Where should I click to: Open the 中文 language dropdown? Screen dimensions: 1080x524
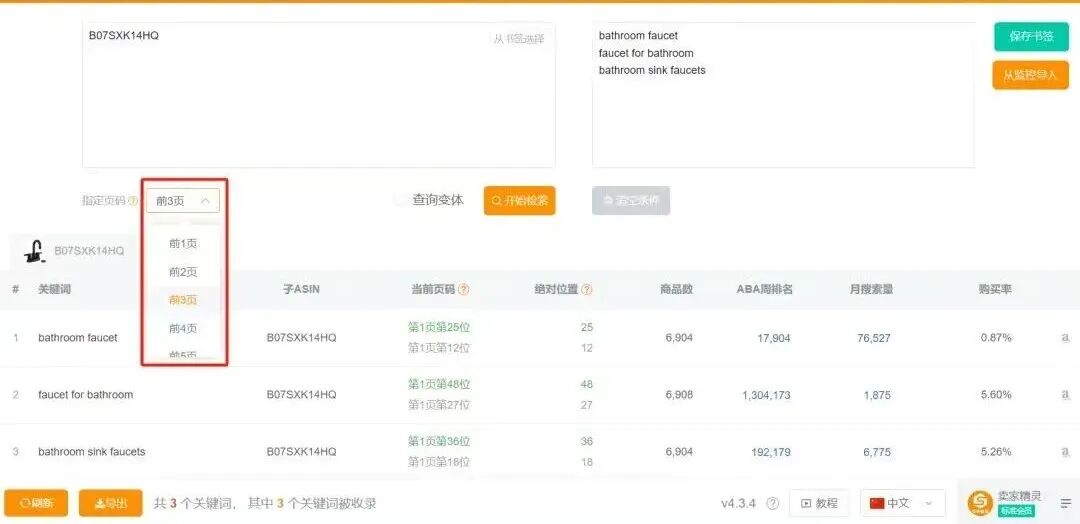903,503
